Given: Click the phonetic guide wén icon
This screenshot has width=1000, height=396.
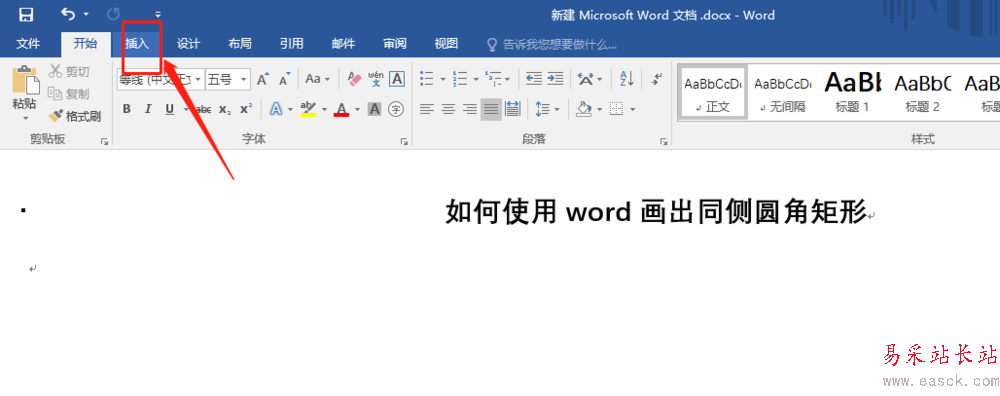Looking at the screenshot, I should coord(376,79).
